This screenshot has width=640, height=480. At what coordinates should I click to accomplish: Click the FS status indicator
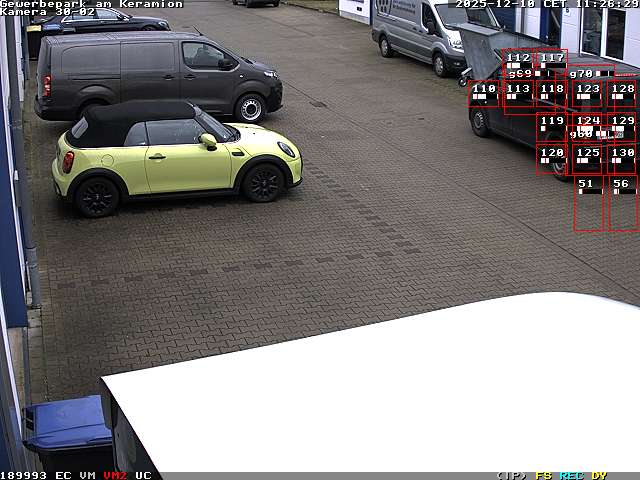tap(543, 475)
